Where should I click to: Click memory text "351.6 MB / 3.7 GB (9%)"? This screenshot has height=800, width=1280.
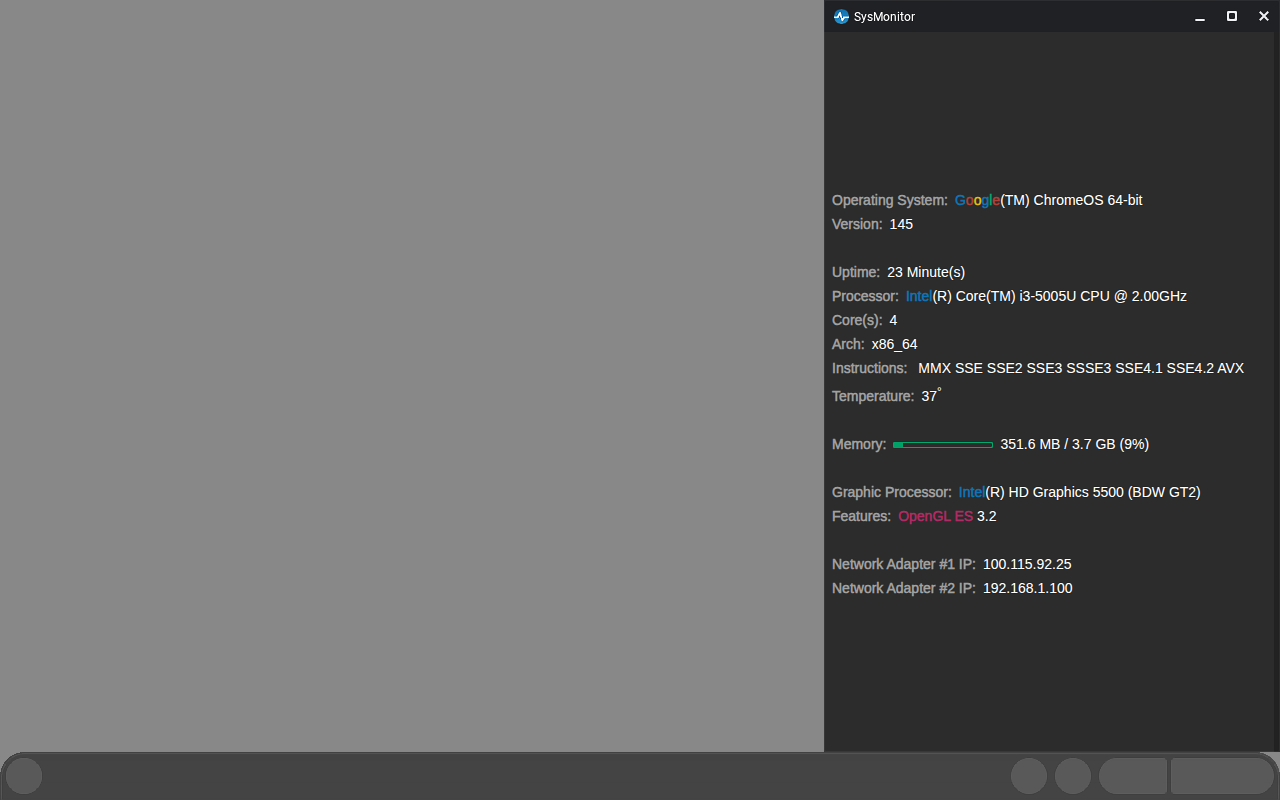(1074, 444)
